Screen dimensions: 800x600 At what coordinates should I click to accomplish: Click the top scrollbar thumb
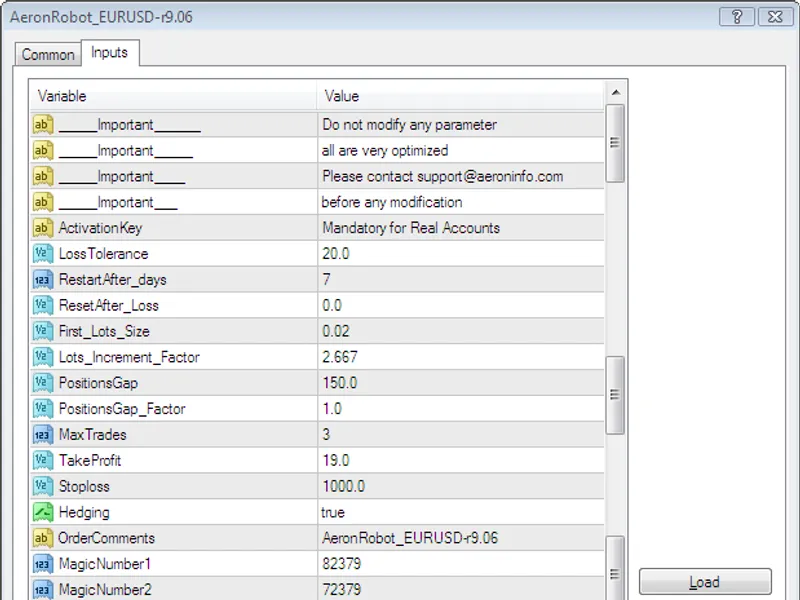[615, 143]
